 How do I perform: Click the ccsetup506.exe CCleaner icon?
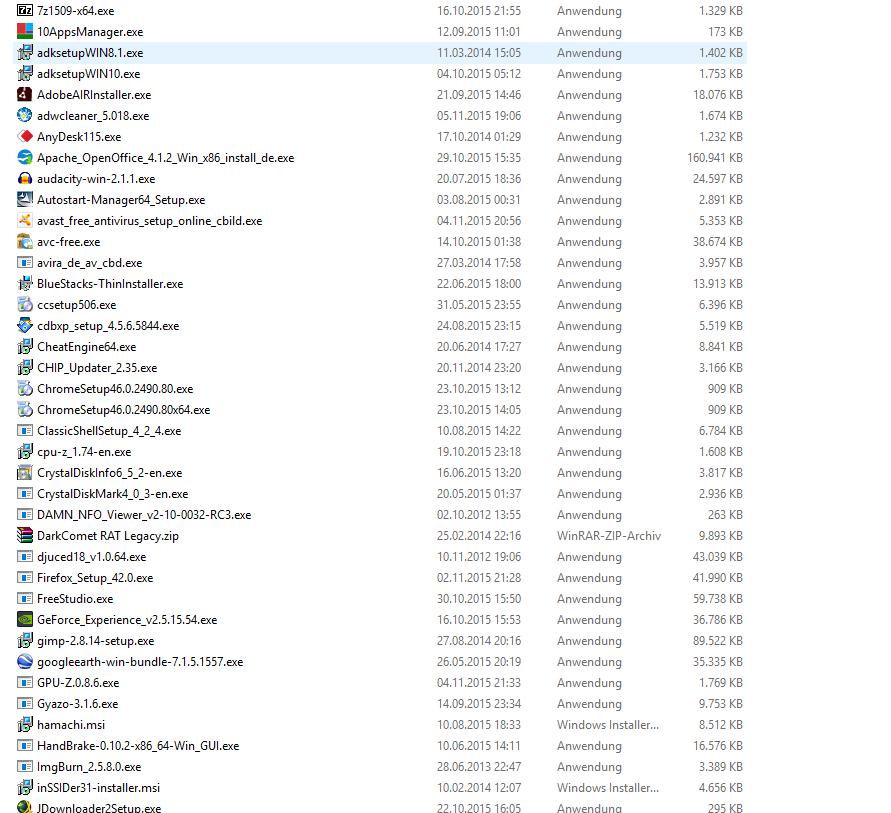pos(24,305)
